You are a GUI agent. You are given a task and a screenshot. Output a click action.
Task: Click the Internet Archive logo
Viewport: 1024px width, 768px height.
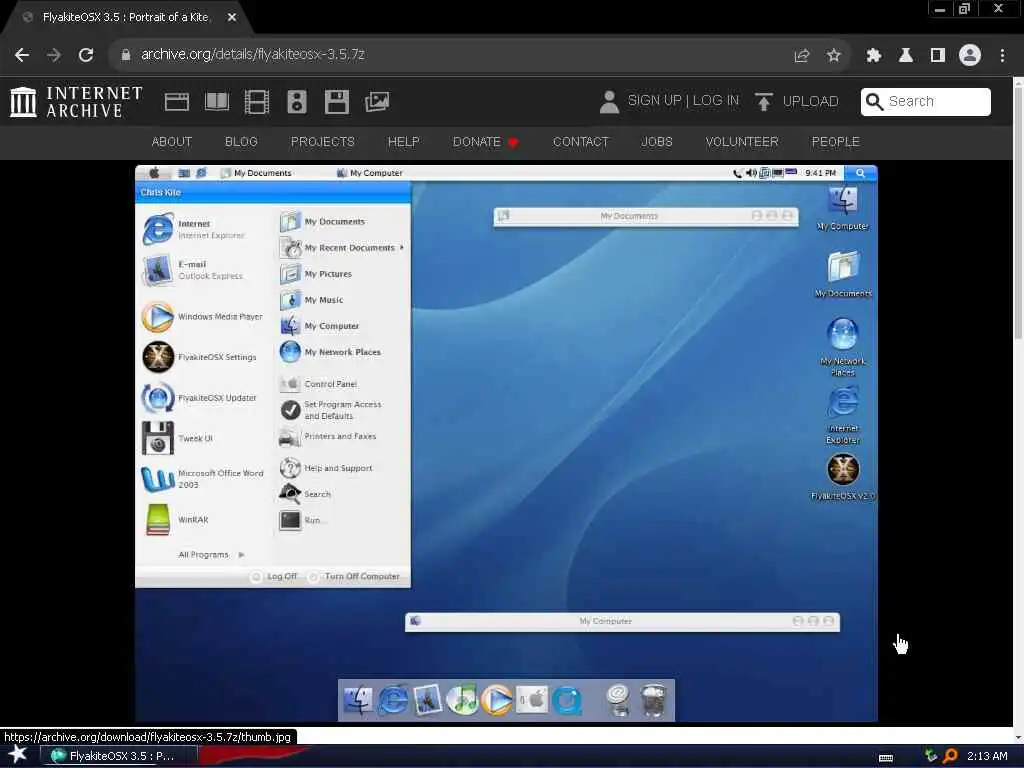[76, 102]
